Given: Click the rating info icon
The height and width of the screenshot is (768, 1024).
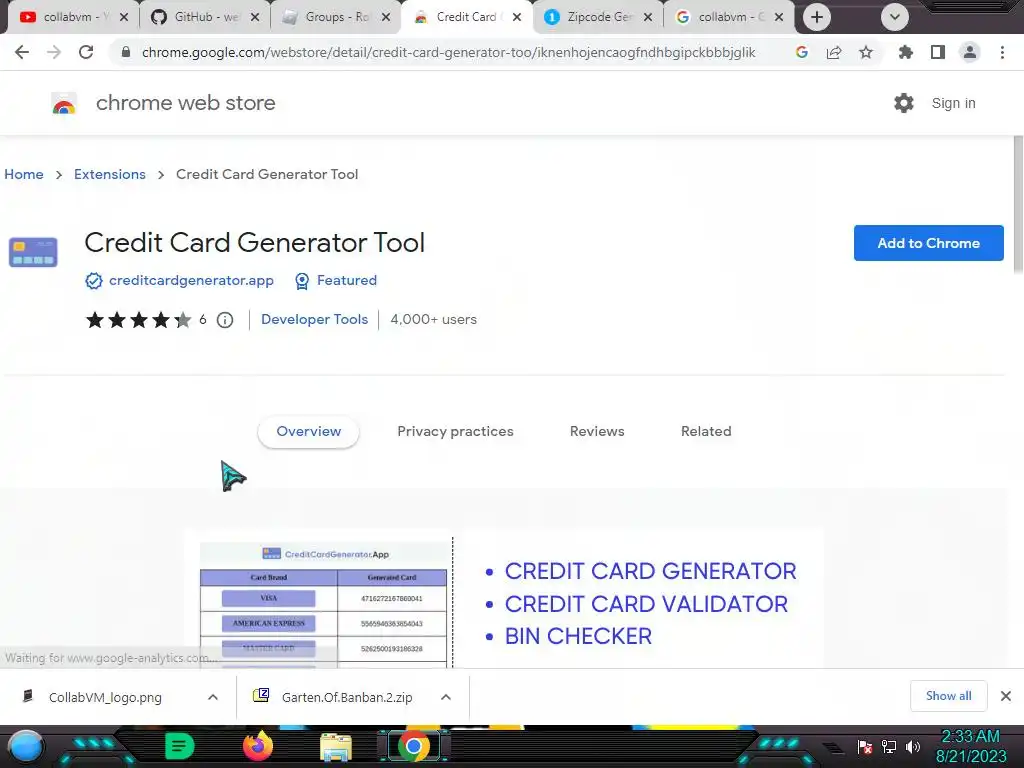Looking at the screenshot, I should click(225, 320).
